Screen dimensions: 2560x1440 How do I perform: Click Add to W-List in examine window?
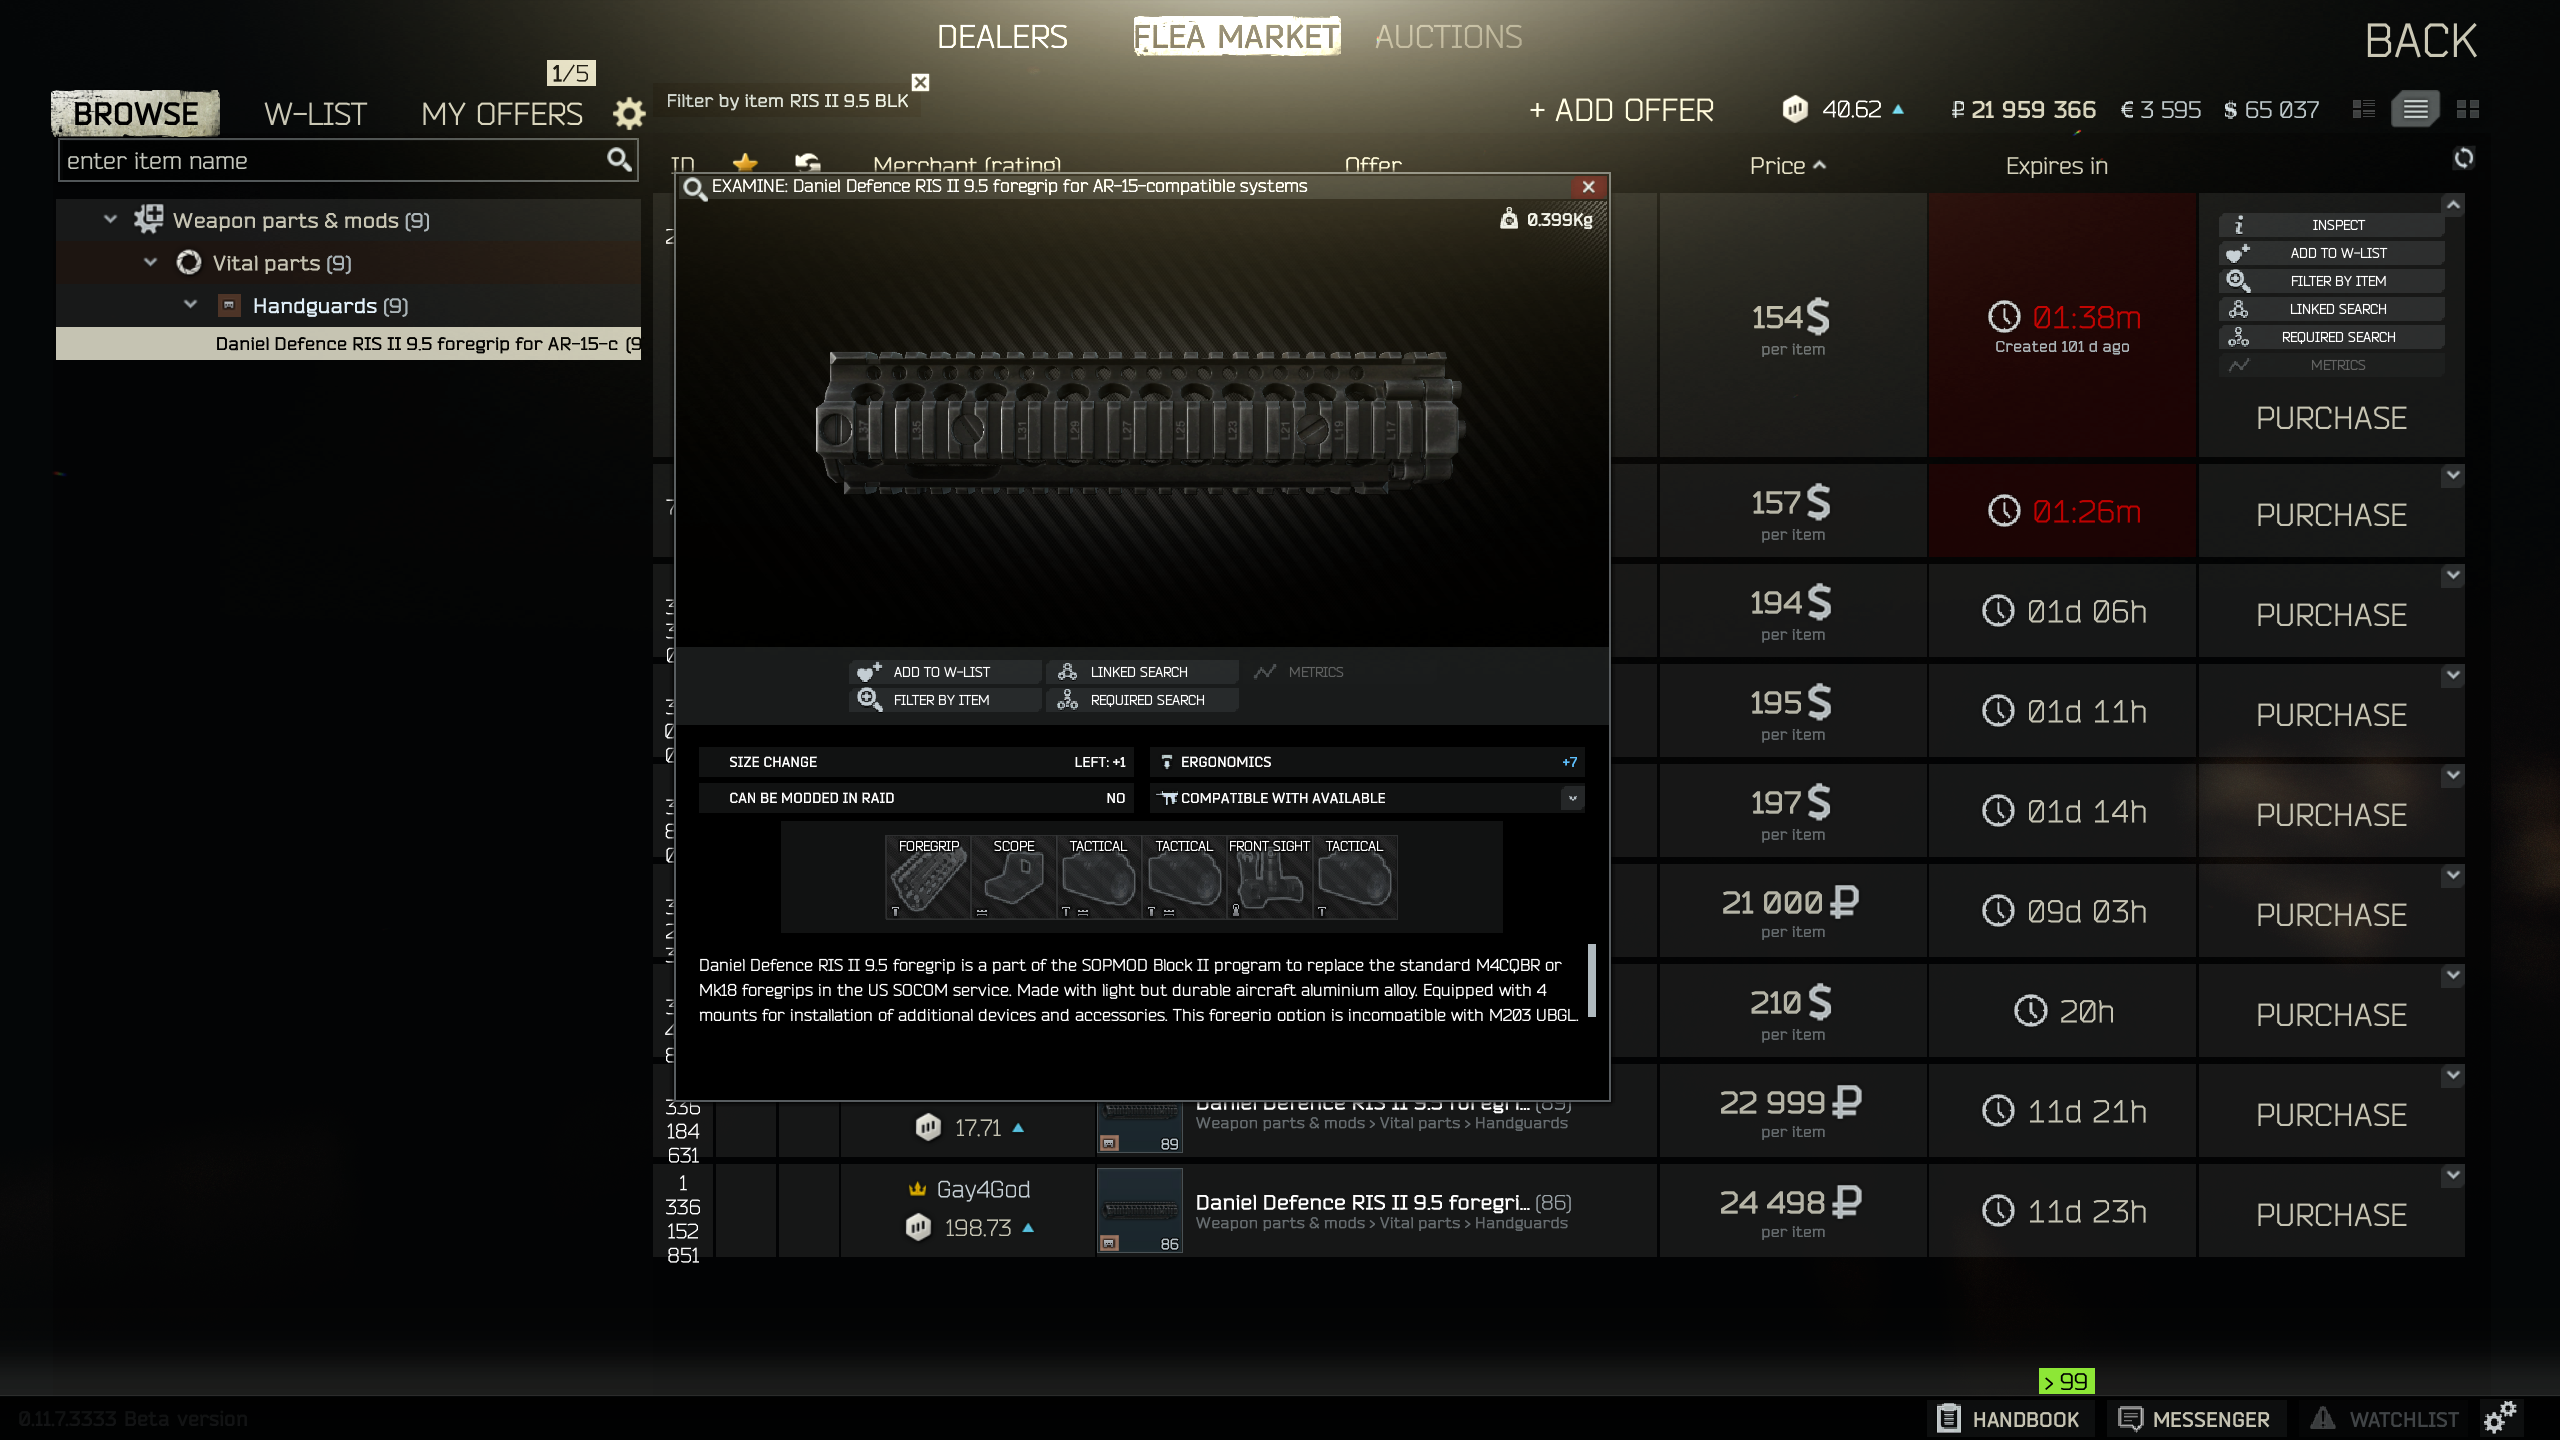tap(945, 672)
